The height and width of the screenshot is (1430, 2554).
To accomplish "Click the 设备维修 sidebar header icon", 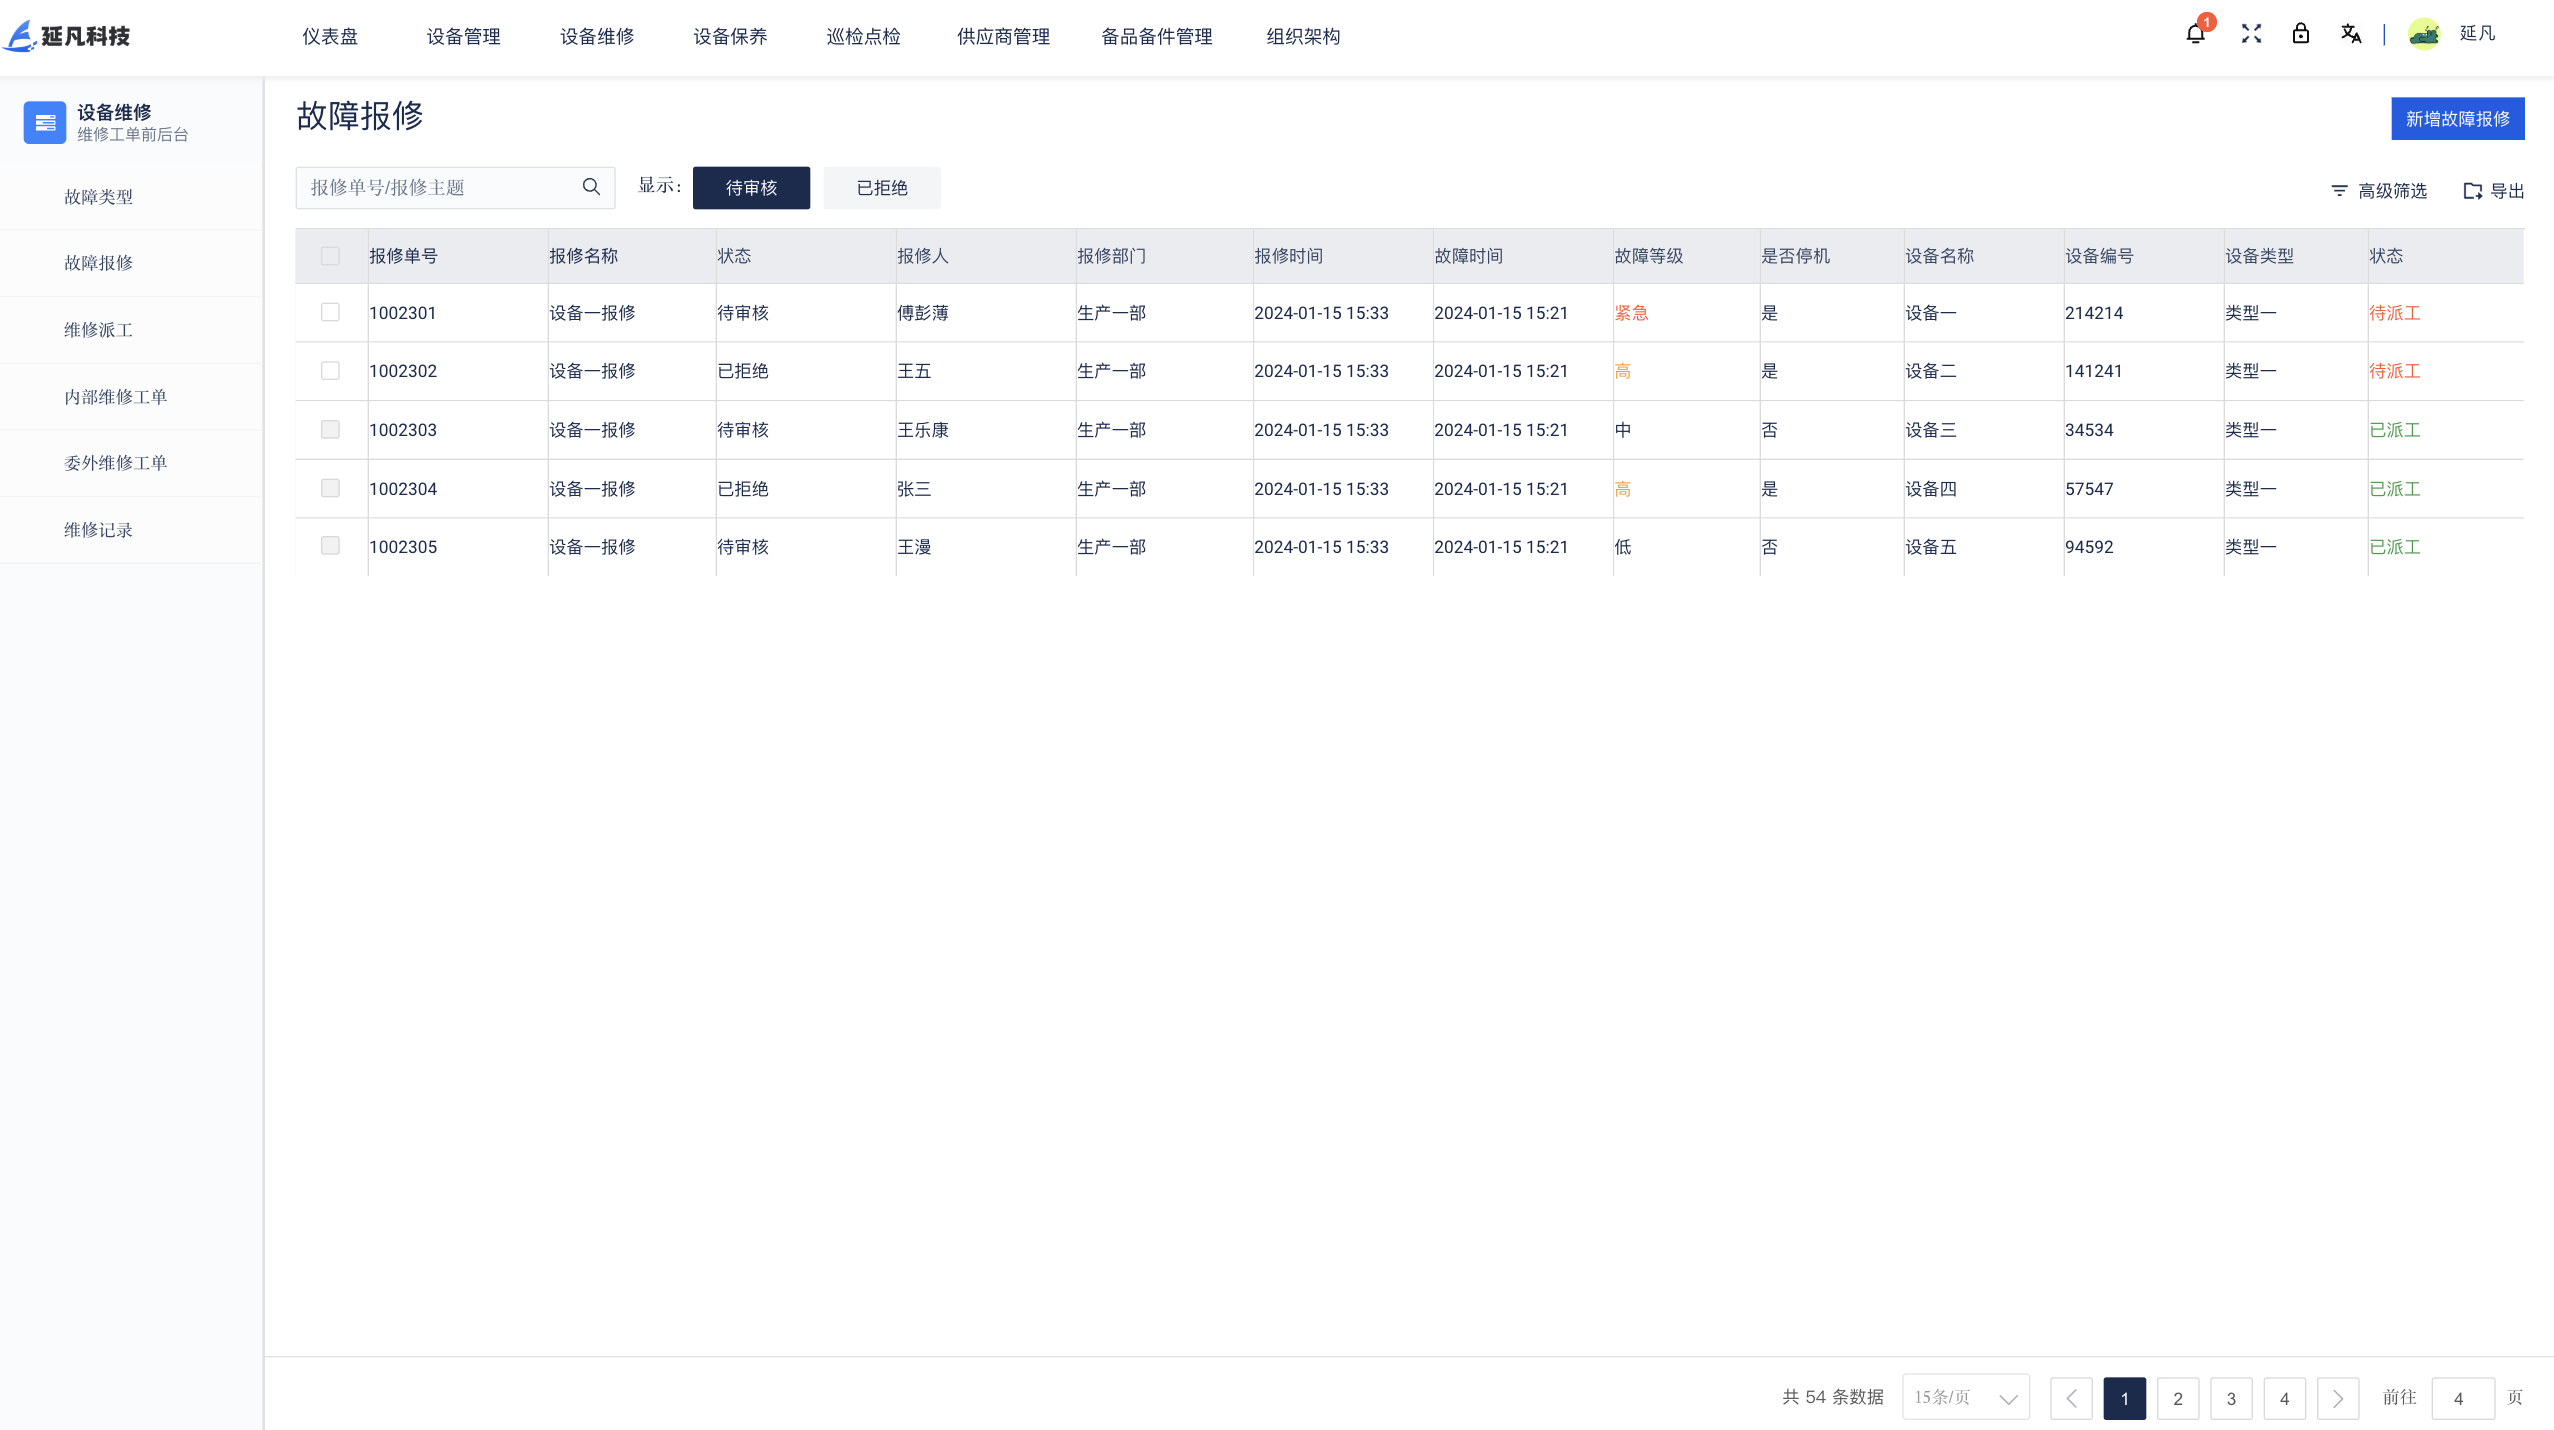I will coord(45,122).
